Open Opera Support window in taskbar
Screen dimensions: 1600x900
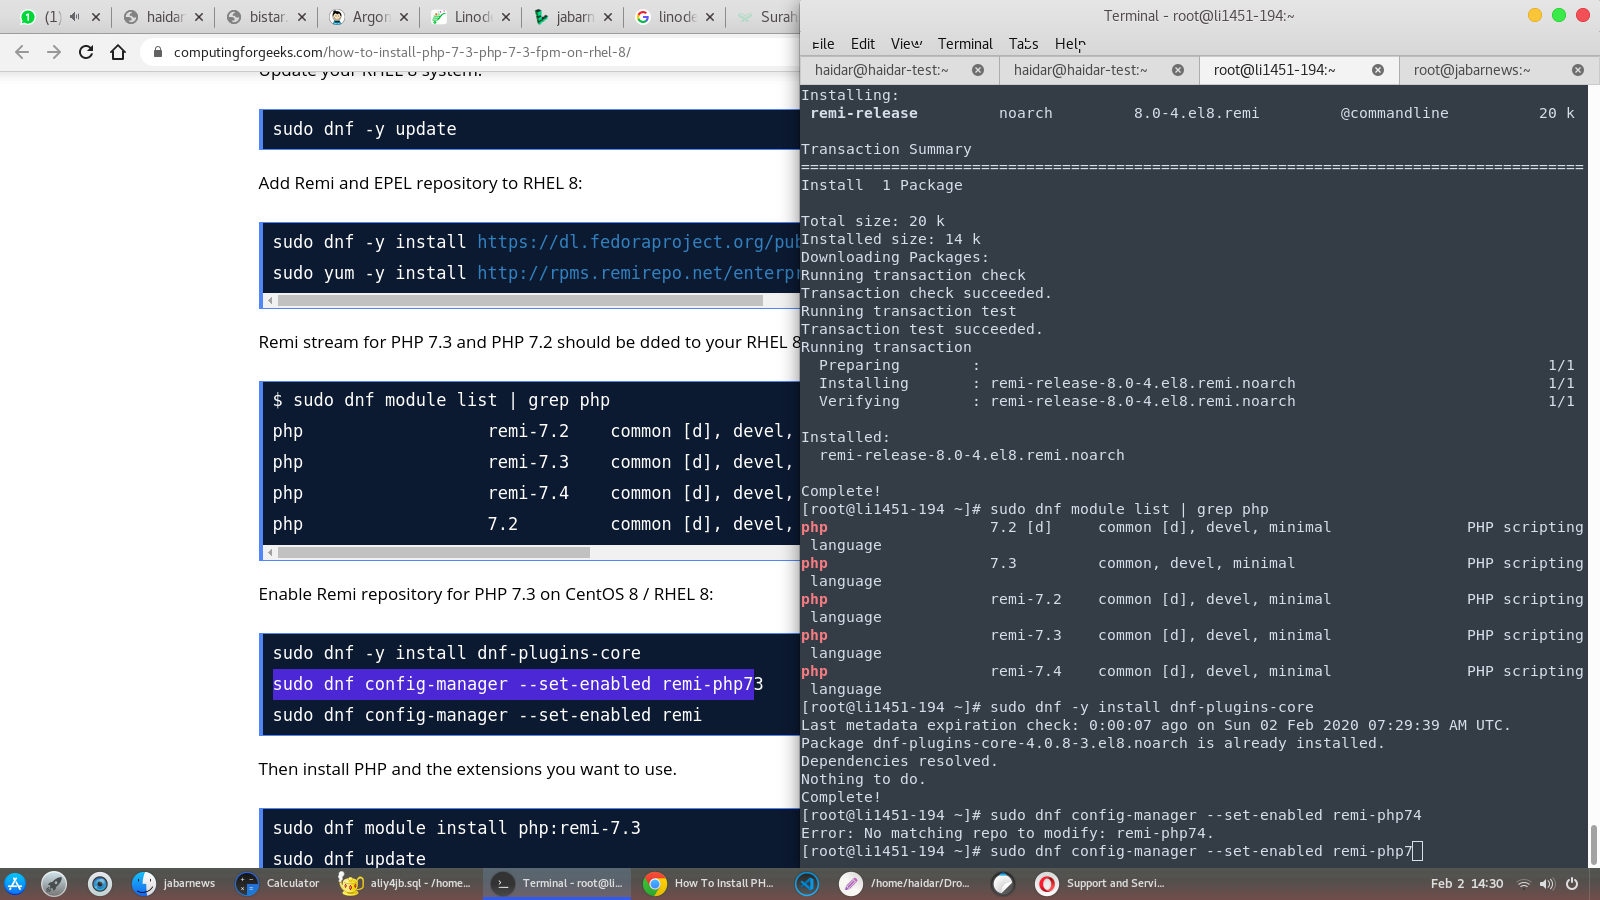(1101, 884)
